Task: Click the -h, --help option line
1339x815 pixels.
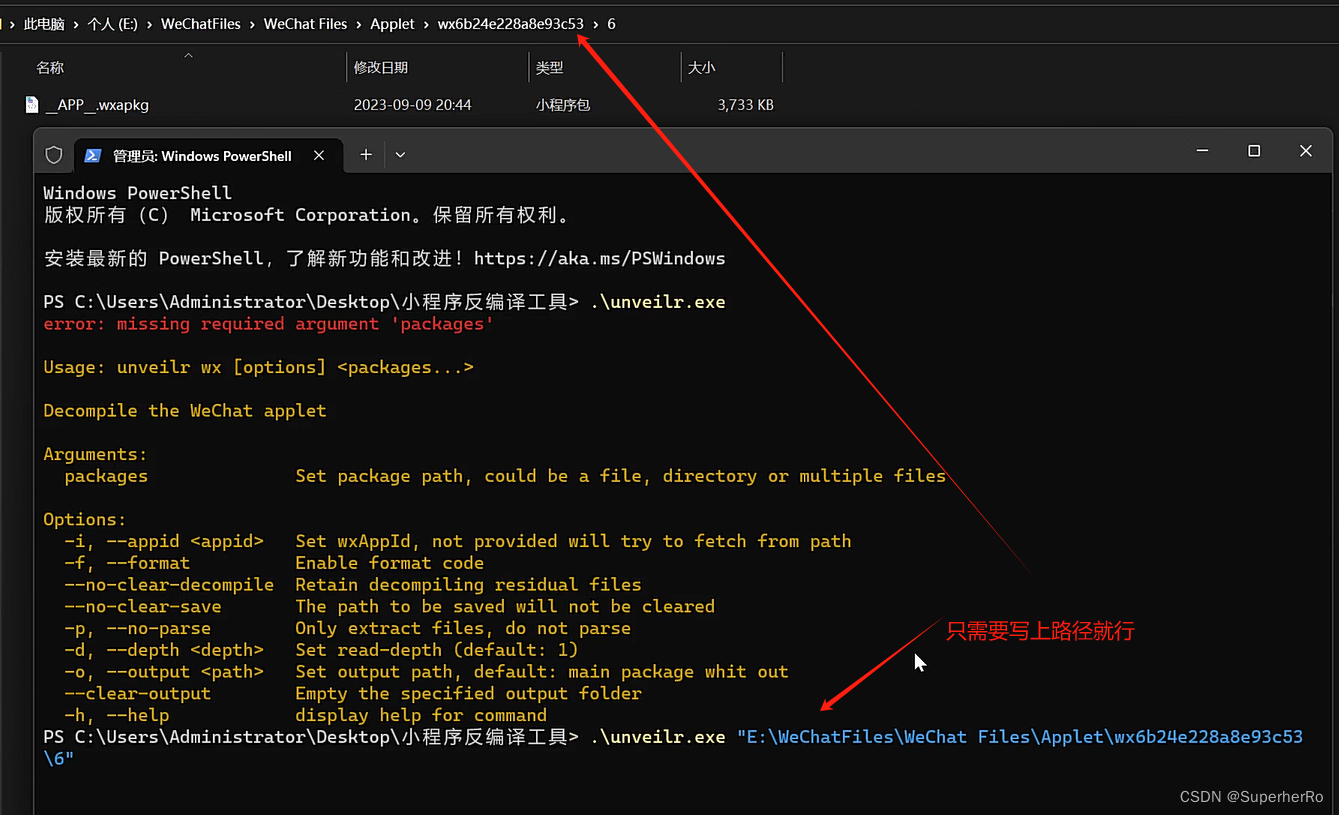Action: pos(305,715)
